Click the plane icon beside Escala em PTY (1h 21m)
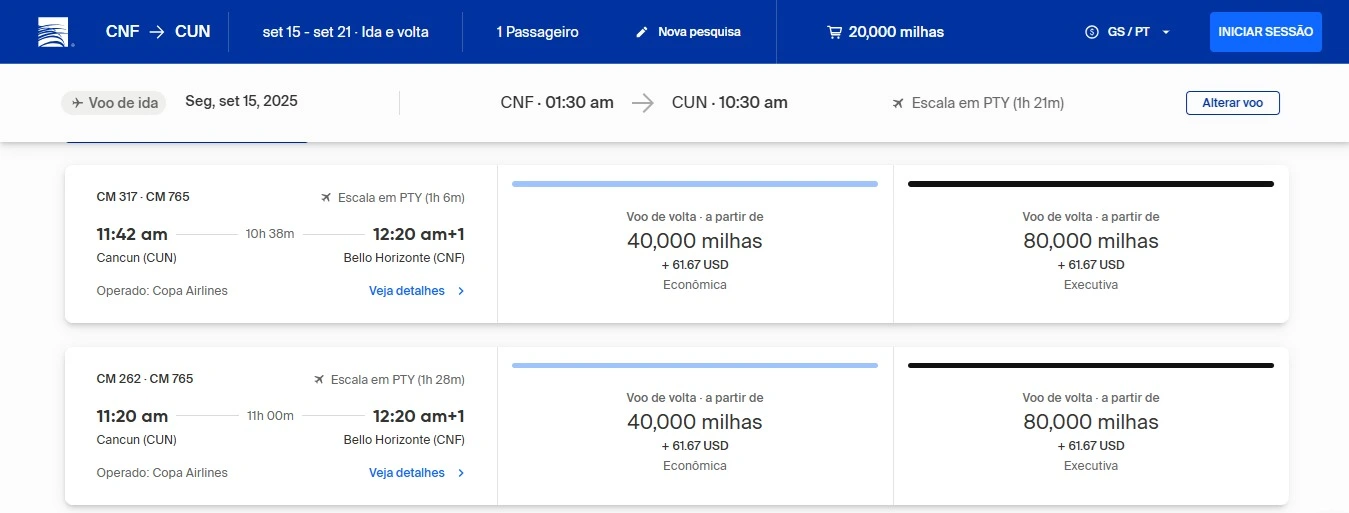 click(x=898, y=103)
